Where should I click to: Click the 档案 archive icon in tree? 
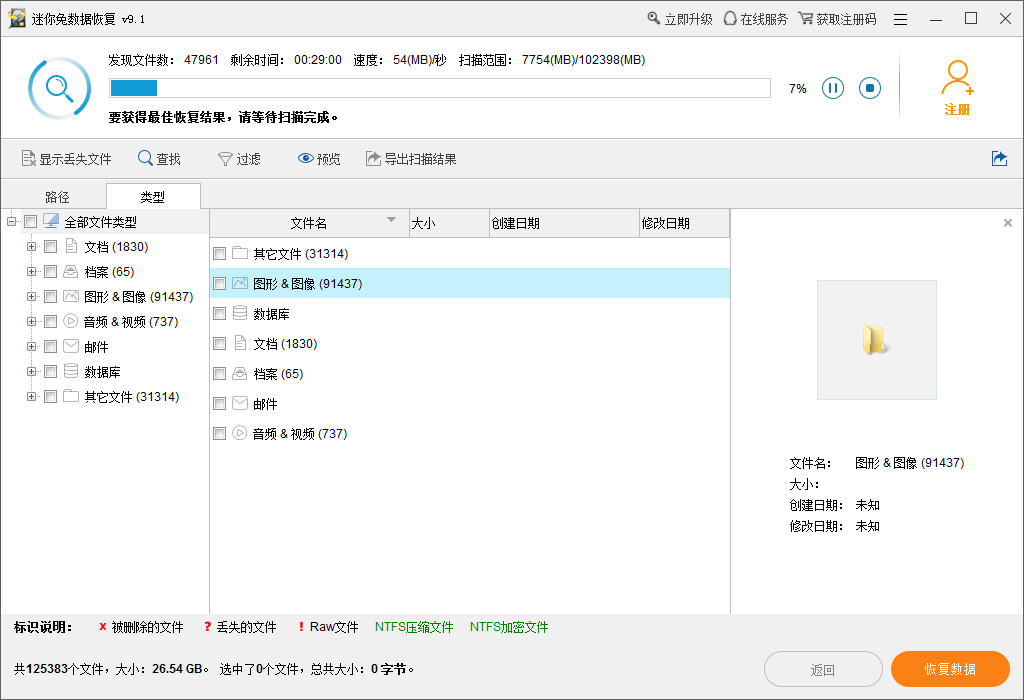coord(71,271)
